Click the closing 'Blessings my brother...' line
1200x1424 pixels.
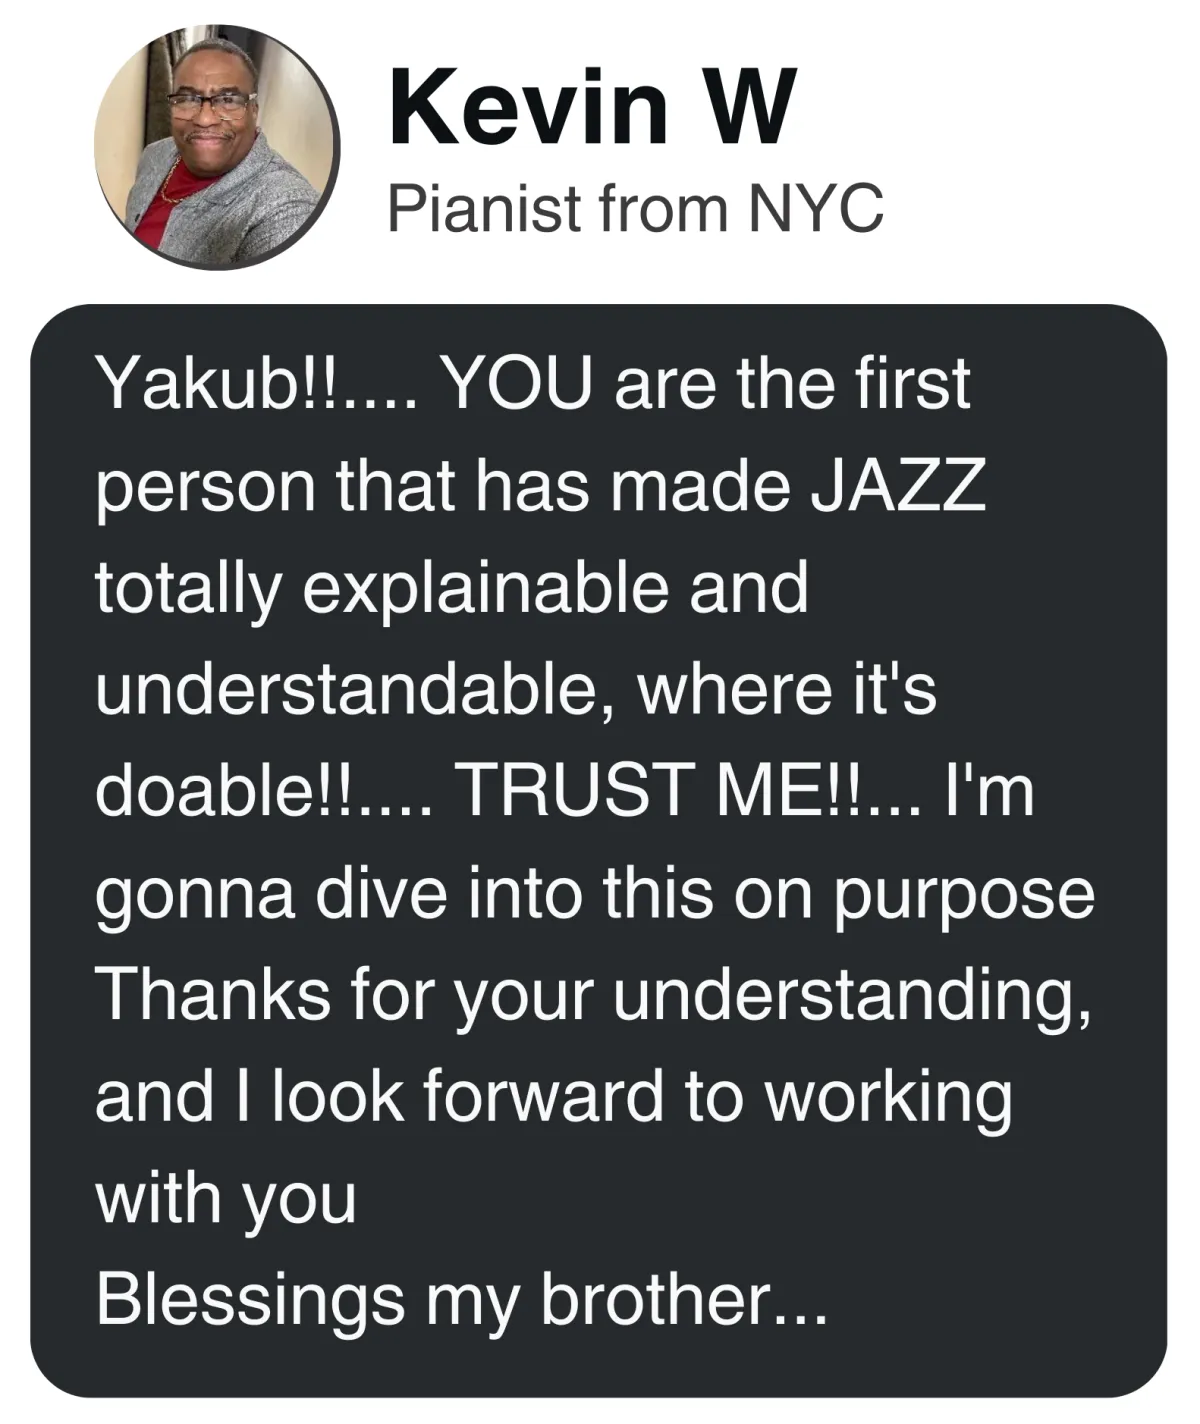461,1300
